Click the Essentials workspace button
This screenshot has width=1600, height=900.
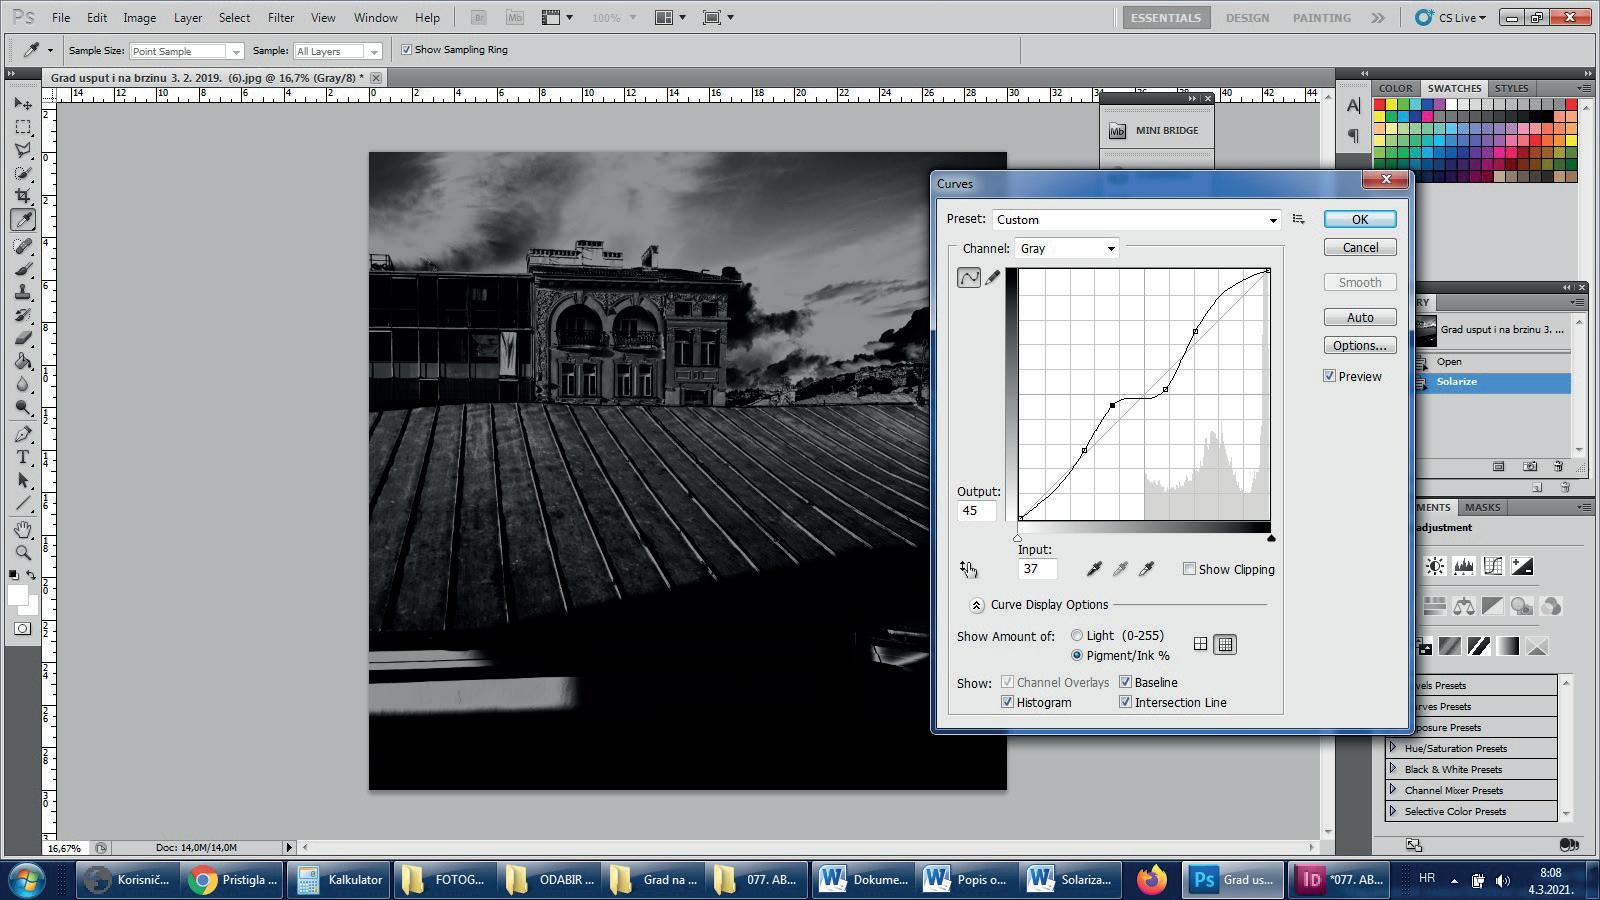(x=1165, y=18)
